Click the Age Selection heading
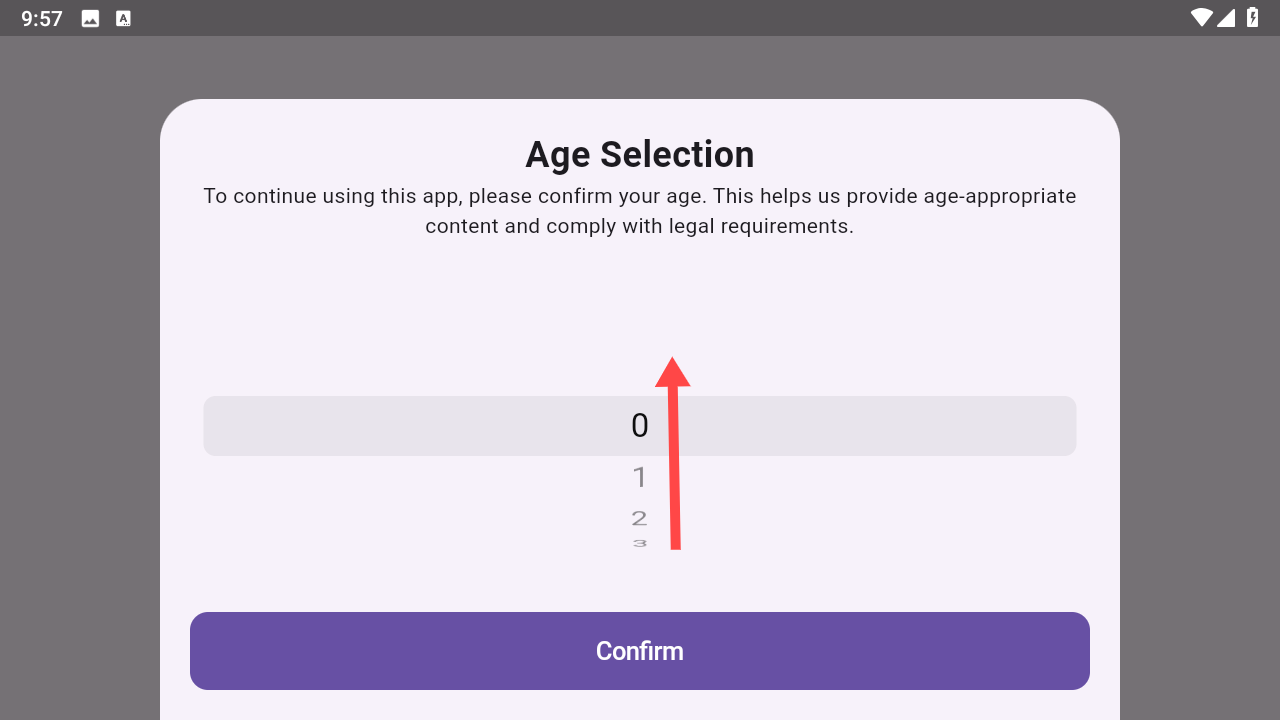Viewport: 1280px width, 720px height. click(640, 155)
